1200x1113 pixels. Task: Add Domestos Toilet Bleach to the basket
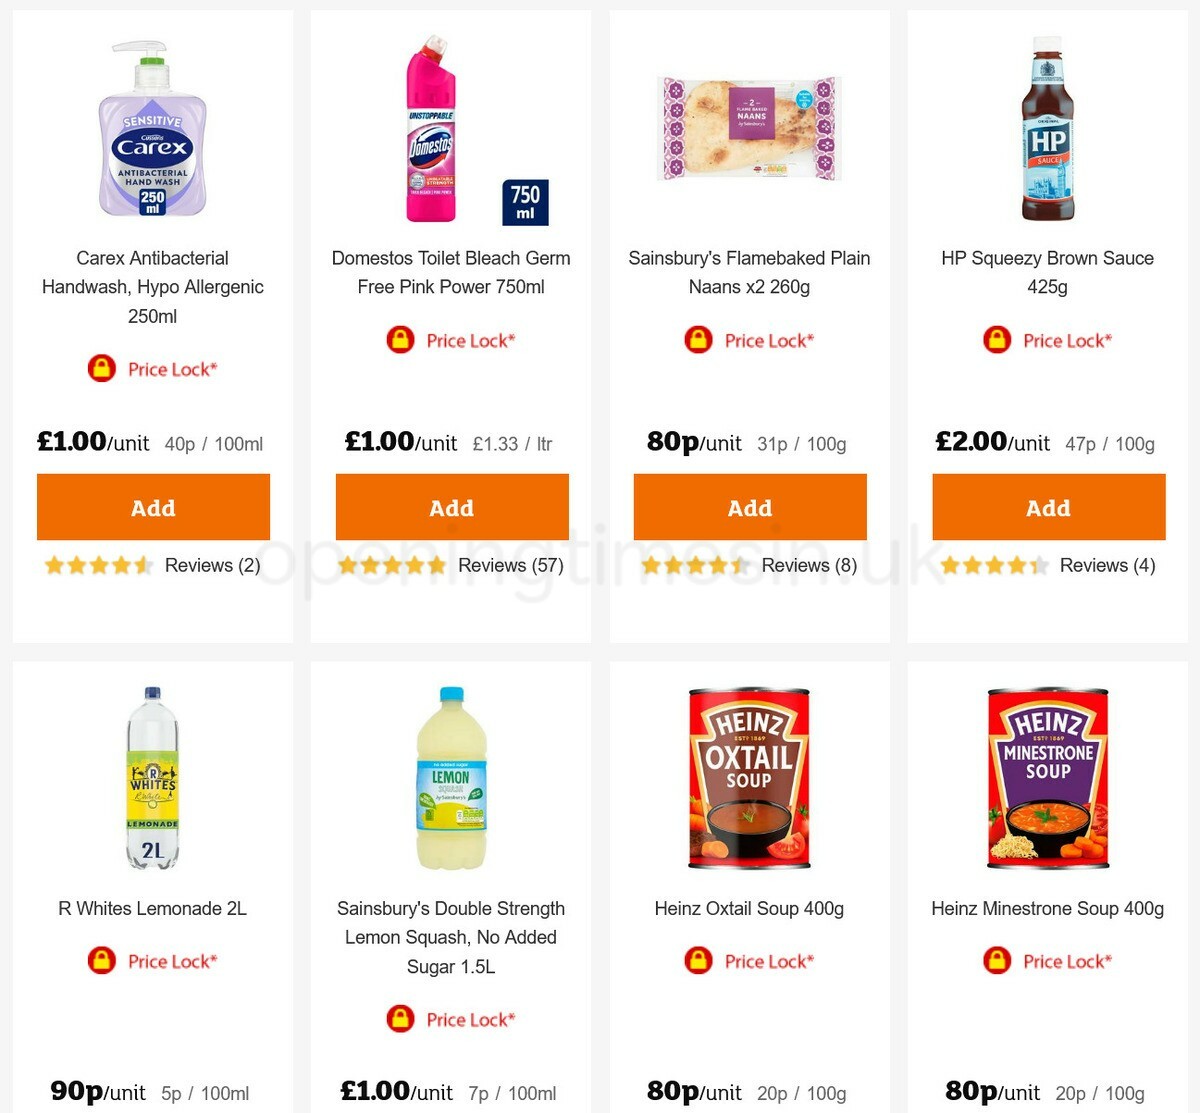point(452,507)
